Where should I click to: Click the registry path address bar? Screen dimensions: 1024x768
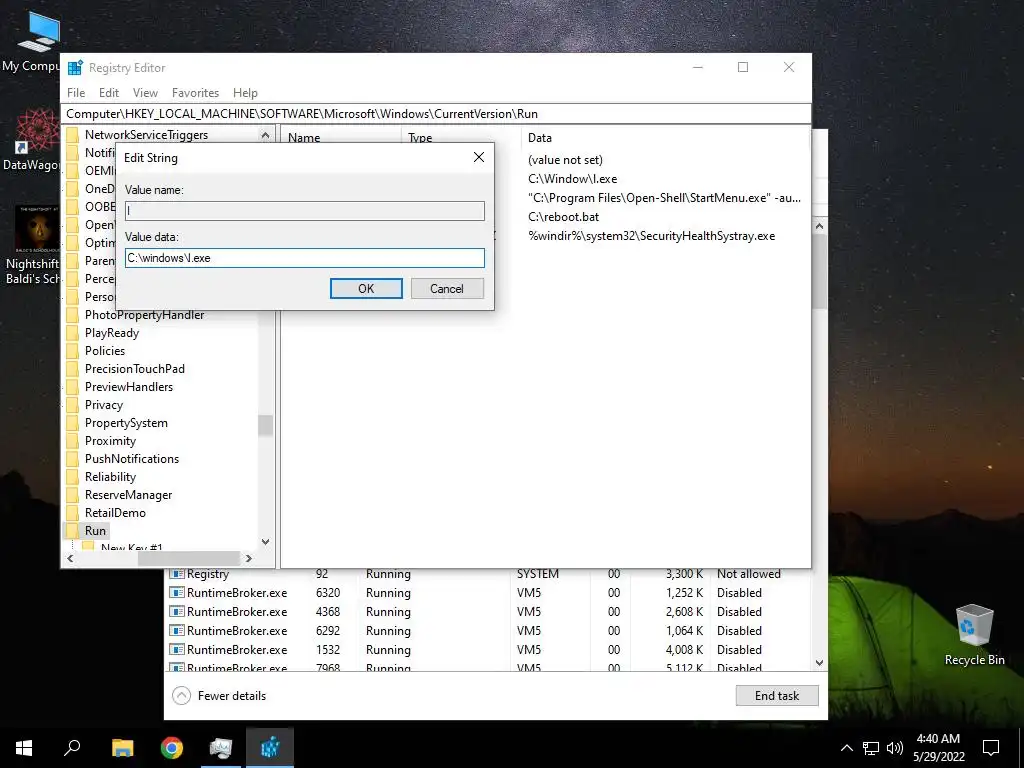click(436, 114)
